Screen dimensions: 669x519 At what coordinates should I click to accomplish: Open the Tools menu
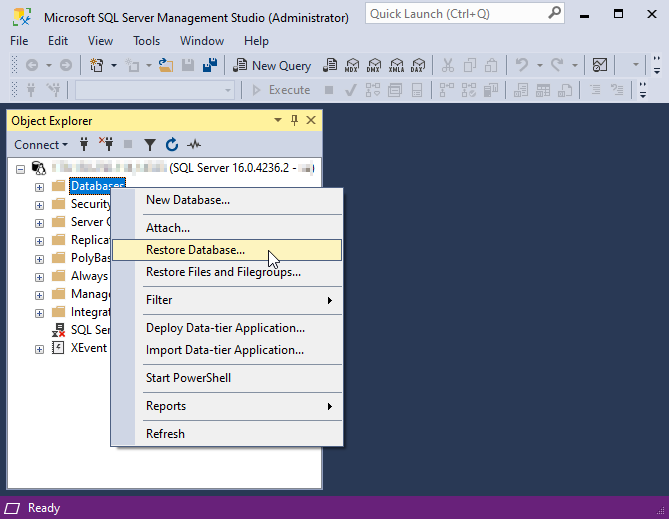tap(146, 41)
